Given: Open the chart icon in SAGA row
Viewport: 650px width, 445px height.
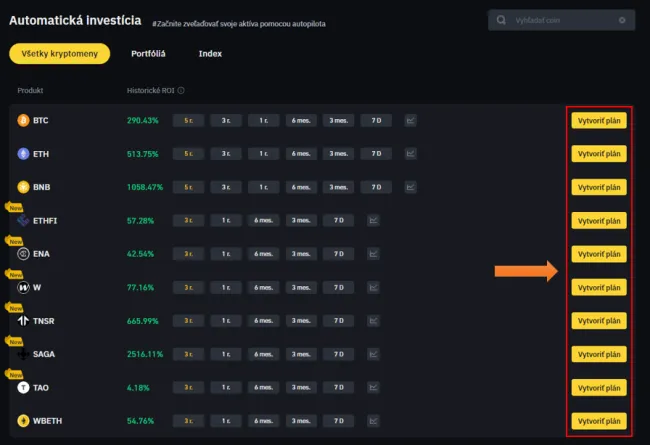Looking at the screenshot, I should [x=373, y=354].
